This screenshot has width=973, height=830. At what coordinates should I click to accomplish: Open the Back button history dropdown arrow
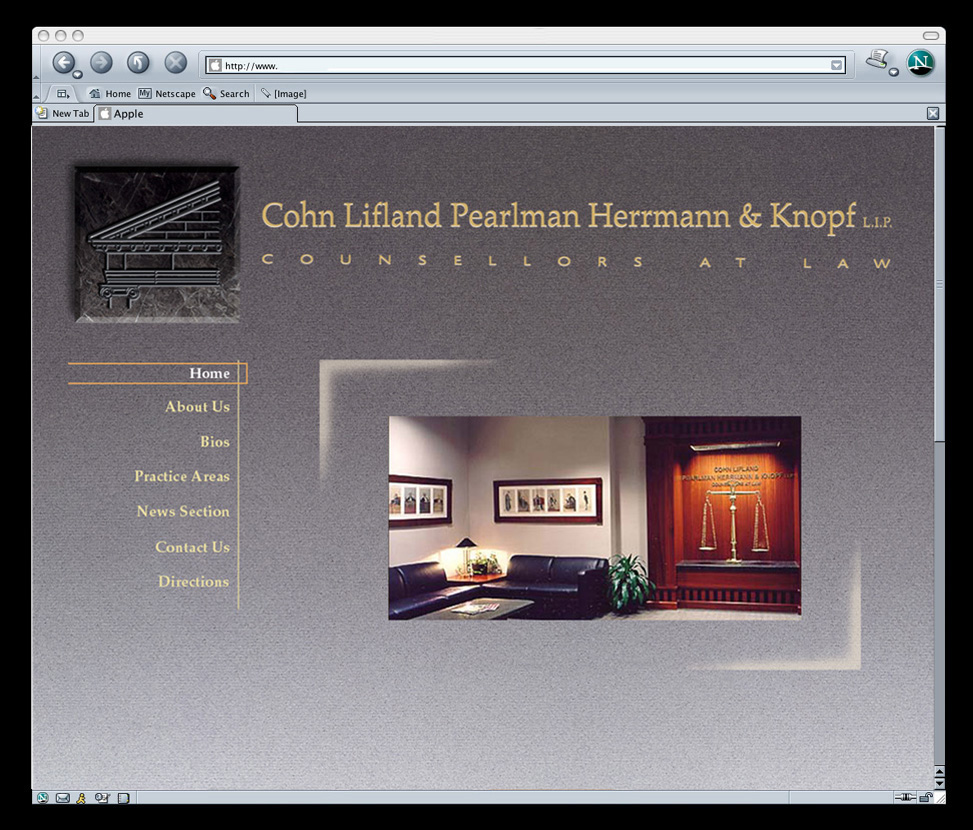pos(78,74)
